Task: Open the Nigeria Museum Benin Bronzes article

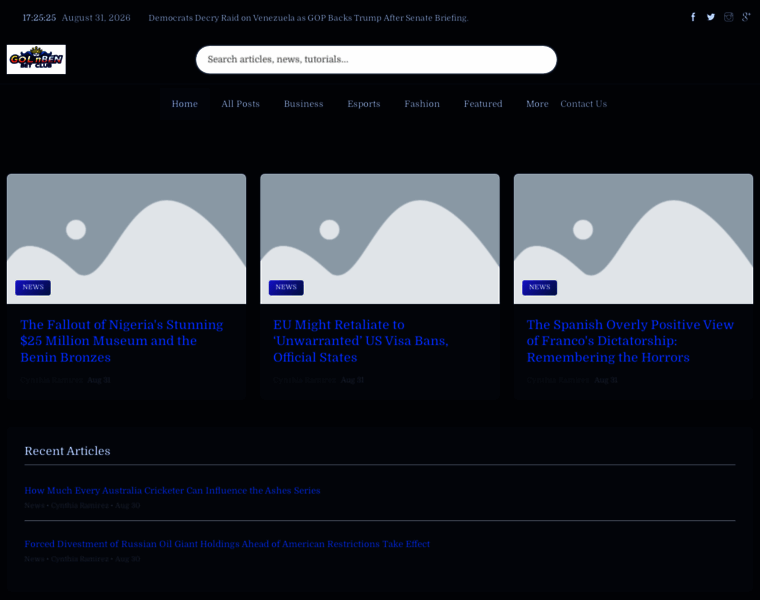Action: 122,341
